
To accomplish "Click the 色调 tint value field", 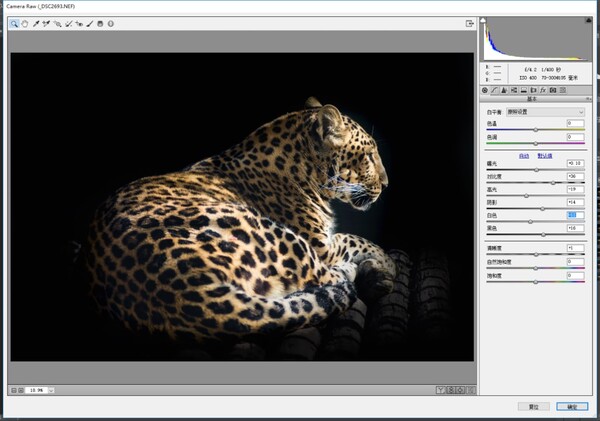I will coord(576,137).
